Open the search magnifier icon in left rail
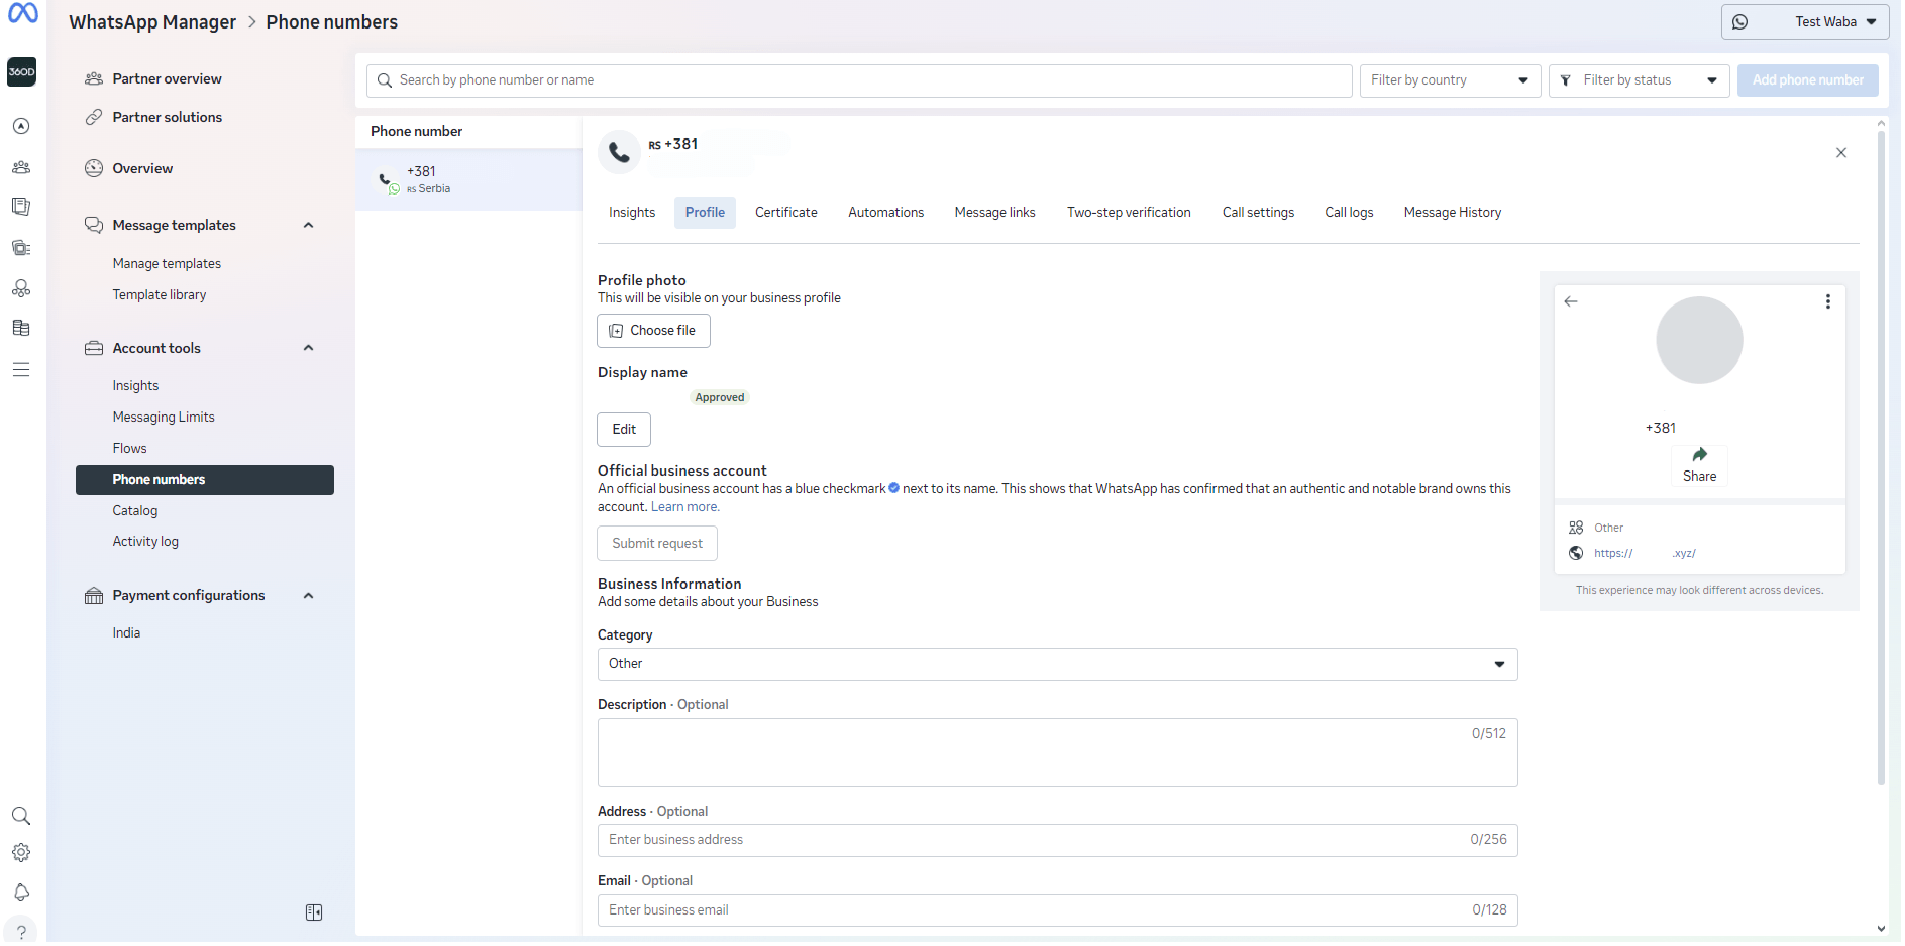1905x946 pixels. pos(21,816)
